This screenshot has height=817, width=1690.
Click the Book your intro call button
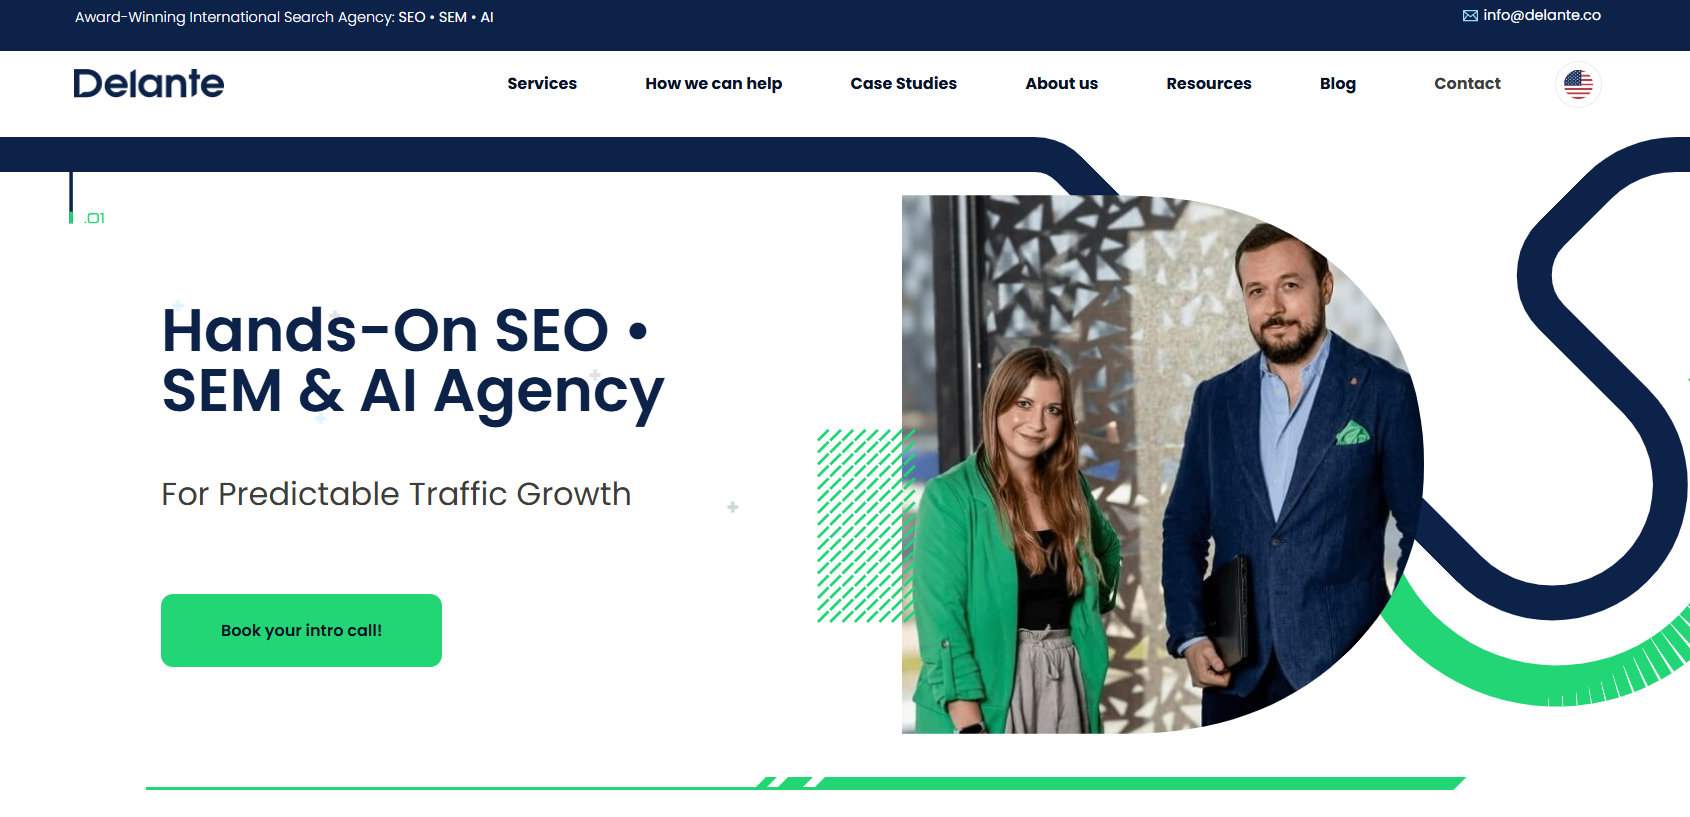[301, 630]
